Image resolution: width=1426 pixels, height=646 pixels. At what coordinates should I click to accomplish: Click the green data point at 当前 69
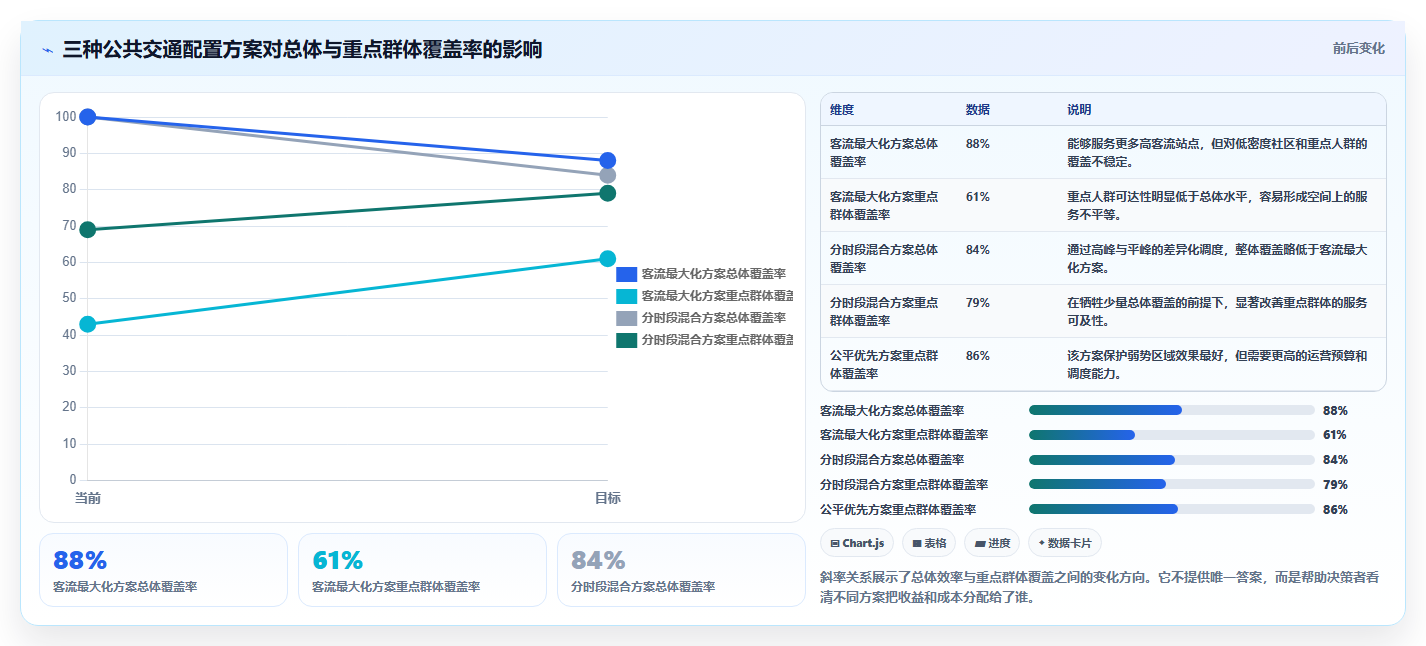[88, 230]
